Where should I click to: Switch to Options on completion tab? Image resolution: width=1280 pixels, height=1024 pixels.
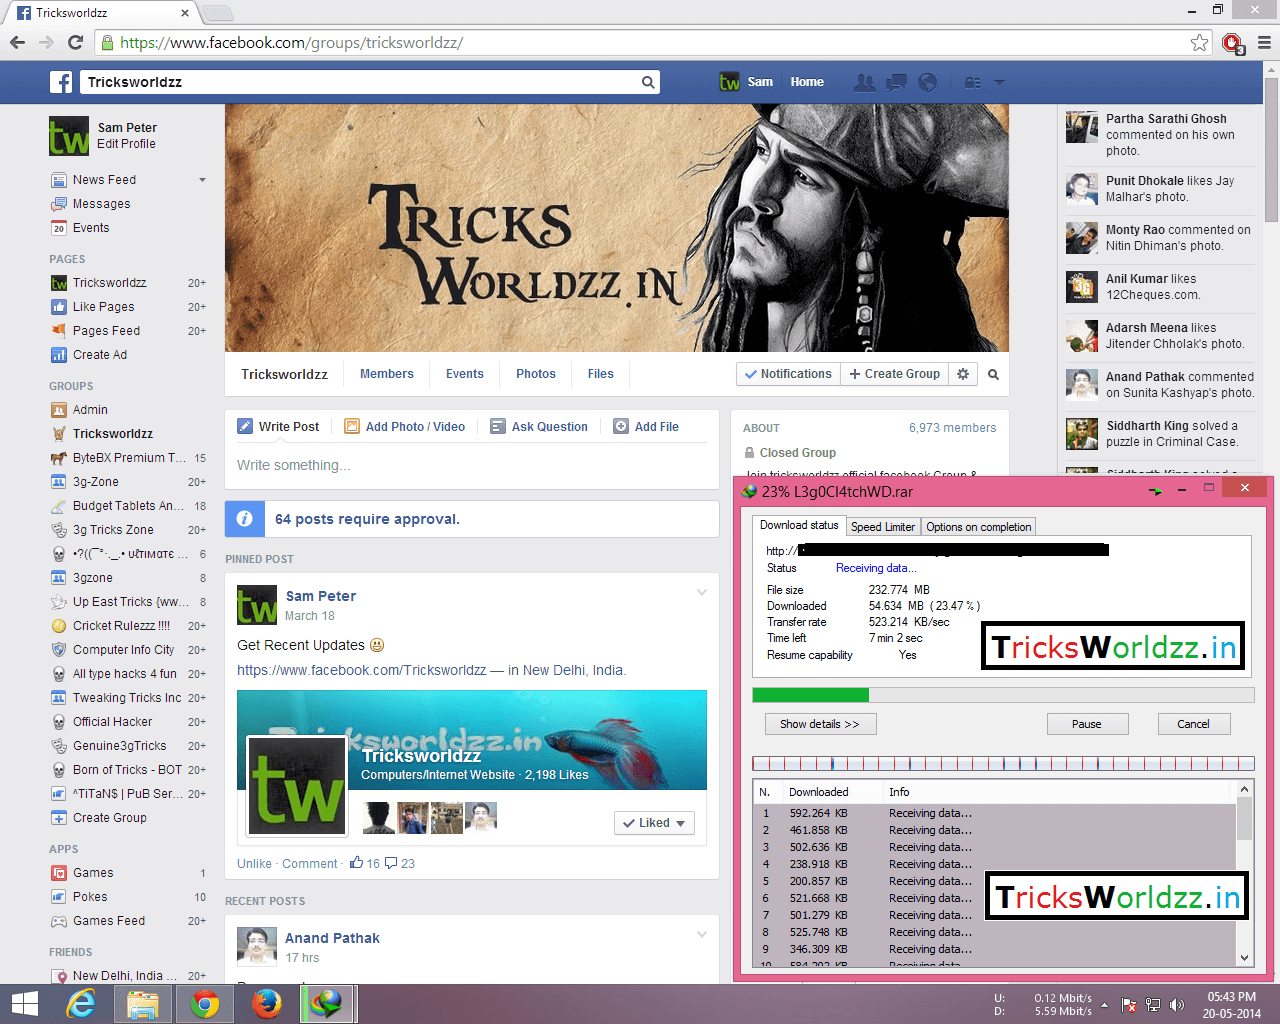978,527
